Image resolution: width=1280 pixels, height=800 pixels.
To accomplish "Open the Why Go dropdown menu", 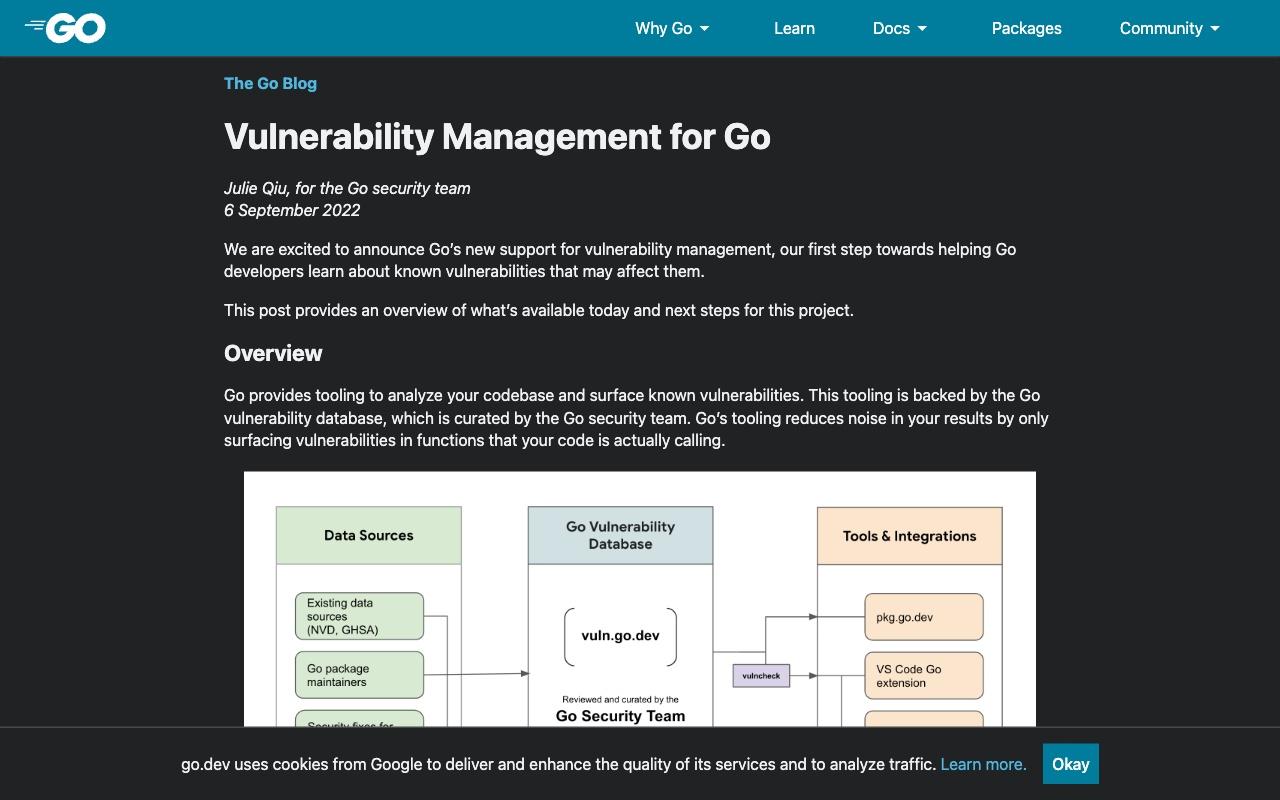I will [672, 28].
